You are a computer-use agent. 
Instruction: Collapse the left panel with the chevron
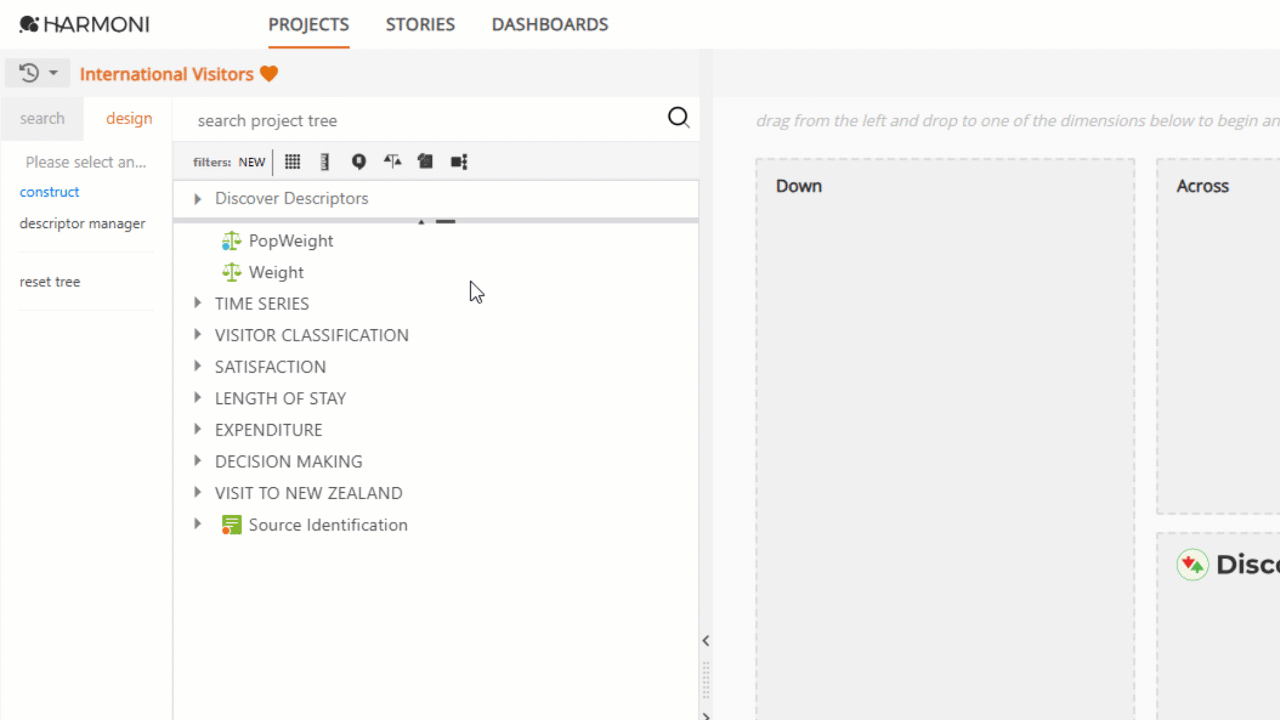tap(705, 641)
